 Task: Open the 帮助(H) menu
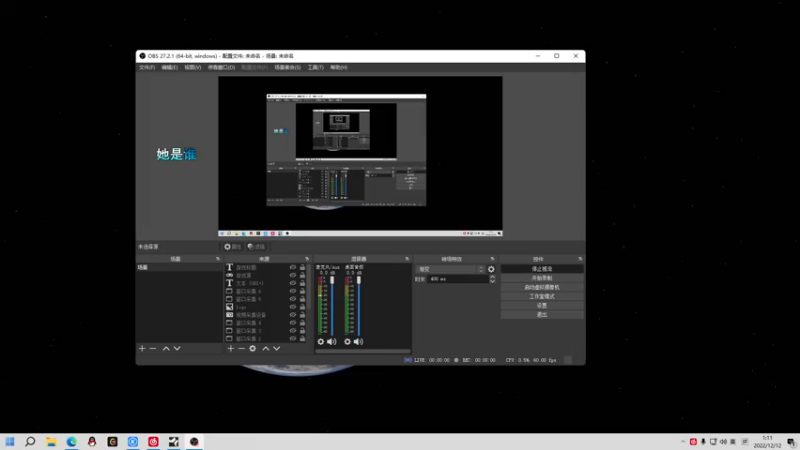click(x=339, y=67)
